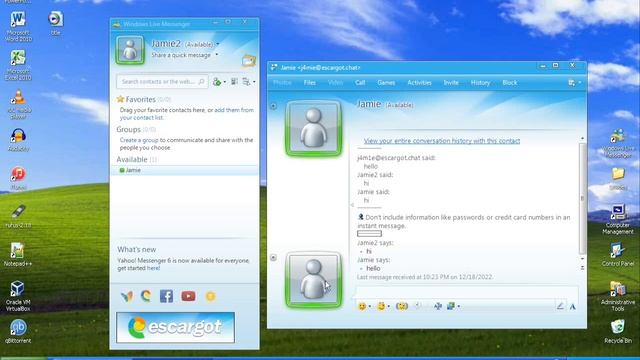This screenshot has width=640, height=360.
Task: Click the Jamie2 profile picture in Messenger
Action: pyautogui.click(x=130, y=50)
